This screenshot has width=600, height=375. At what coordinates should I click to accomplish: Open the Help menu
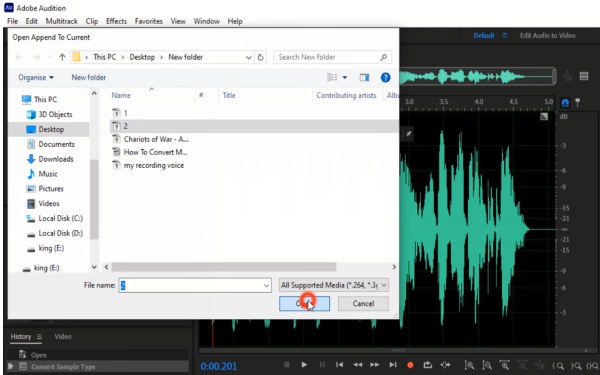235,21
